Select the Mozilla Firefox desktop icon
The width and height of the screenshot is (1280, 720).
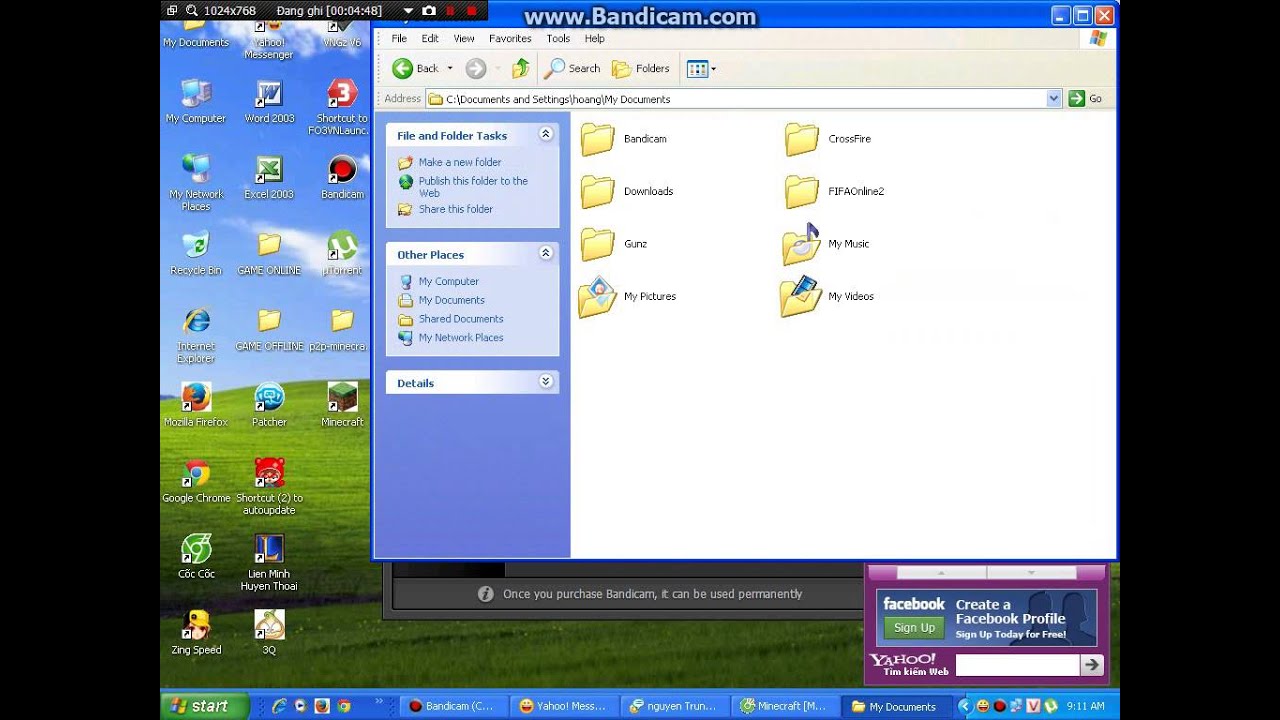coord(196,405)
